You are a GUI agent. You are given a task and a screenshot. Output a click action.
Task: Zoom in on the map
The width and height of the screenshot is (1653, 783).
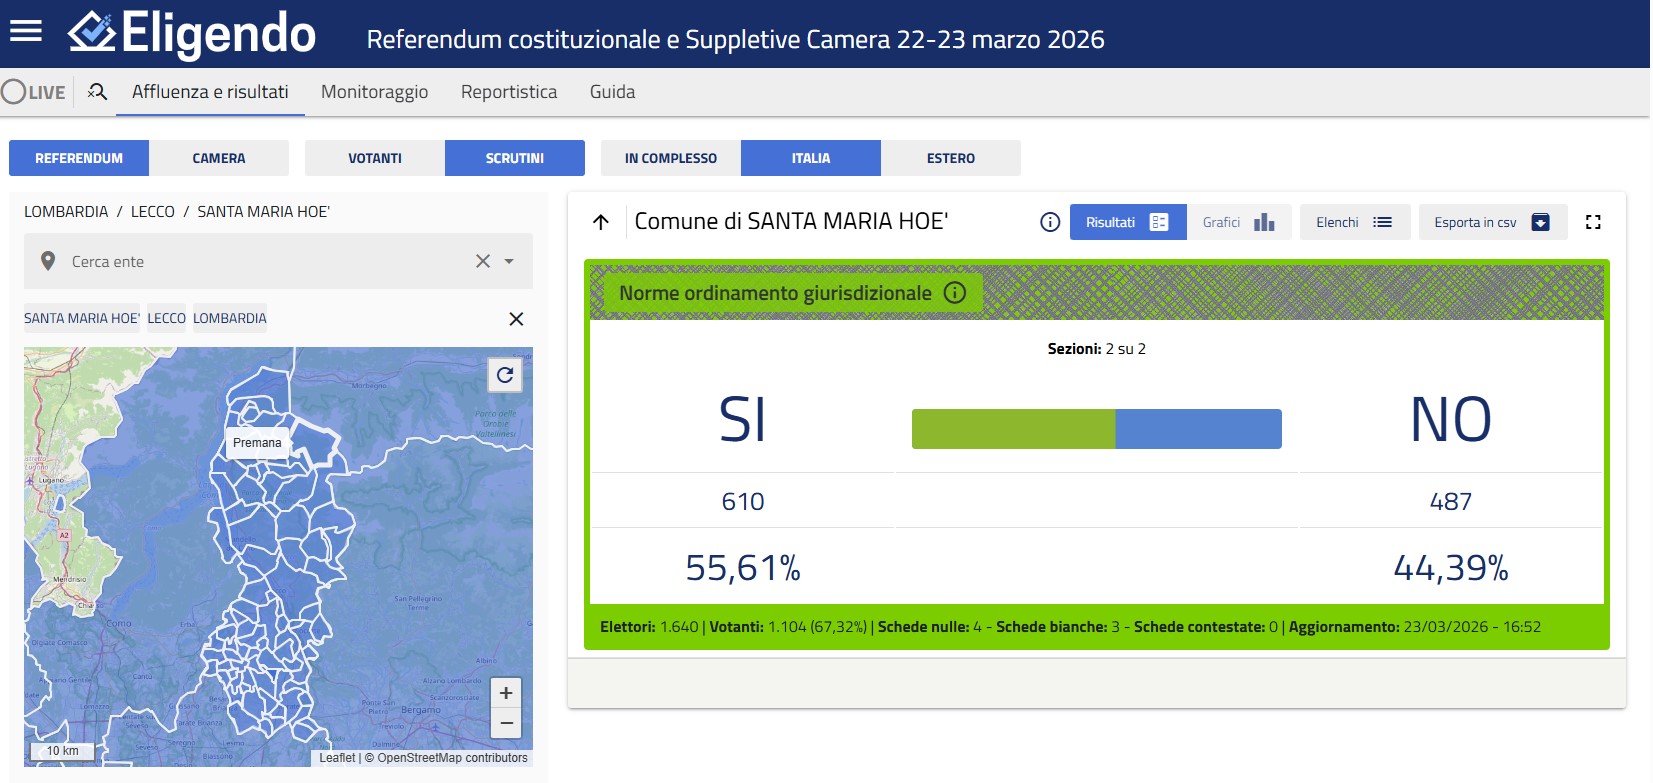pyautogui.click(x=506, y=693)
